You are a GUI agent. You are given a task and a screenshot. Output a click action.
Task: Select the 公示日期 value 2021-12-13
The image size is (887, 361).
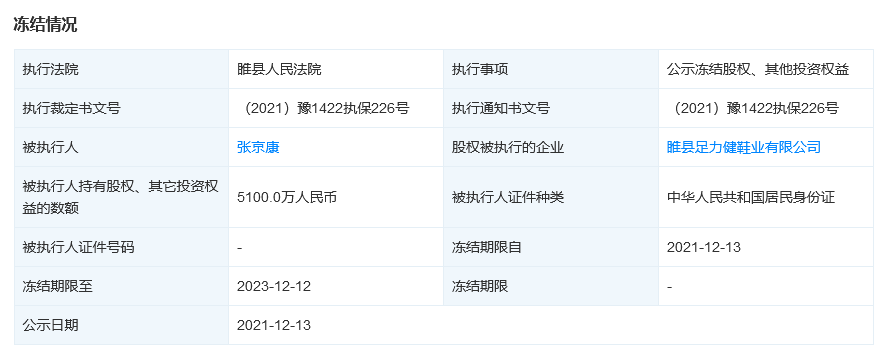[274, 325]
